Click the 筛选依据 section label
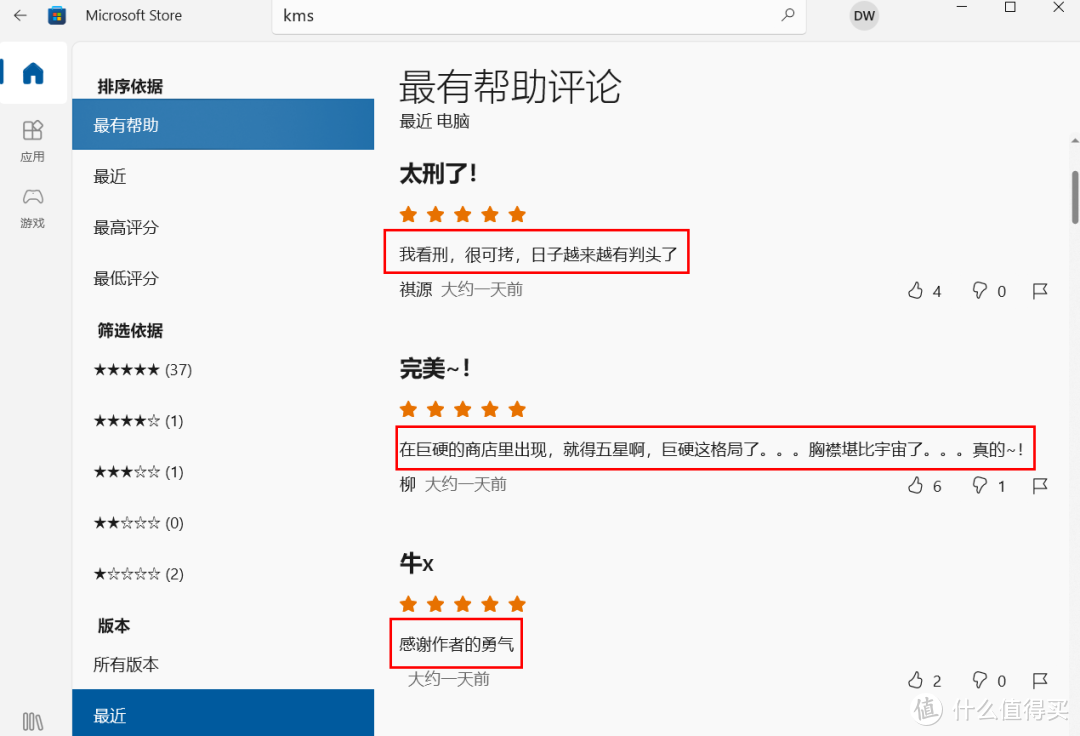Screen dimensions: 1080x736 pyautogui.click(x=130, y=330)
